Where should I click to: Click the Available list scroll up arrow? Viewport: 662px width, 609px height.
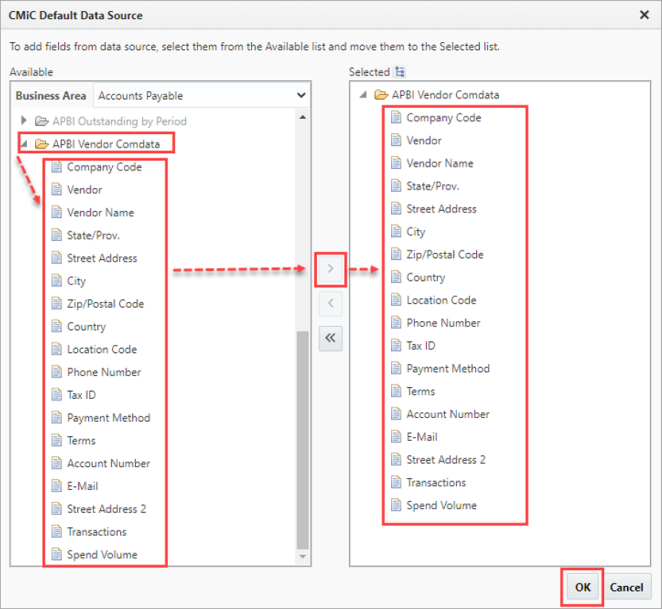(x=303, y=117)
